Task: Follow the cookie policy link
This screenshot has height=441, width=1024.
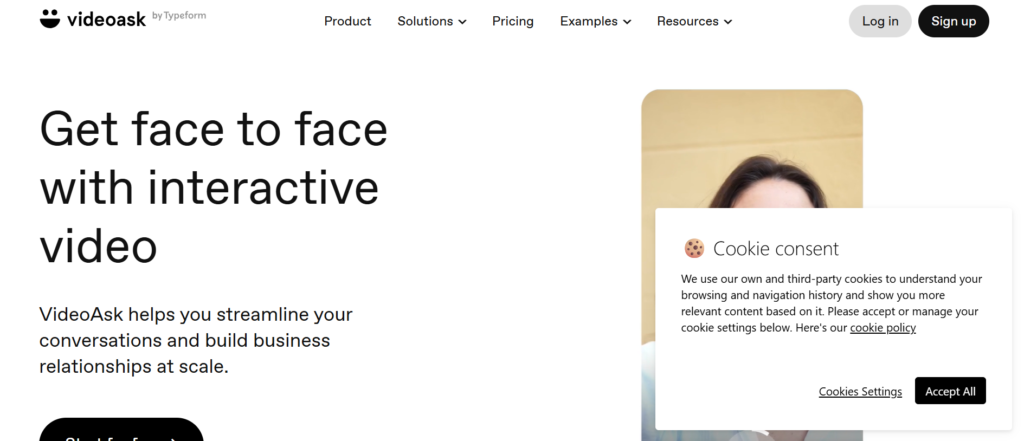Action: (x=883, y=328)
